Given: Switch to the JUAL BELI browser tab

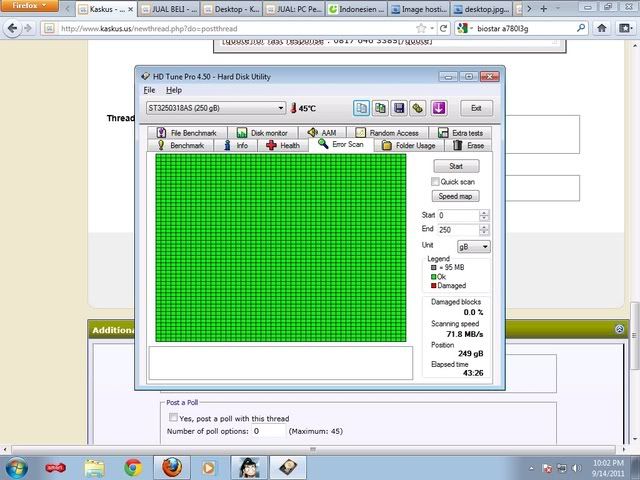Looking at the screenshot, I should (x=169, y=9).
